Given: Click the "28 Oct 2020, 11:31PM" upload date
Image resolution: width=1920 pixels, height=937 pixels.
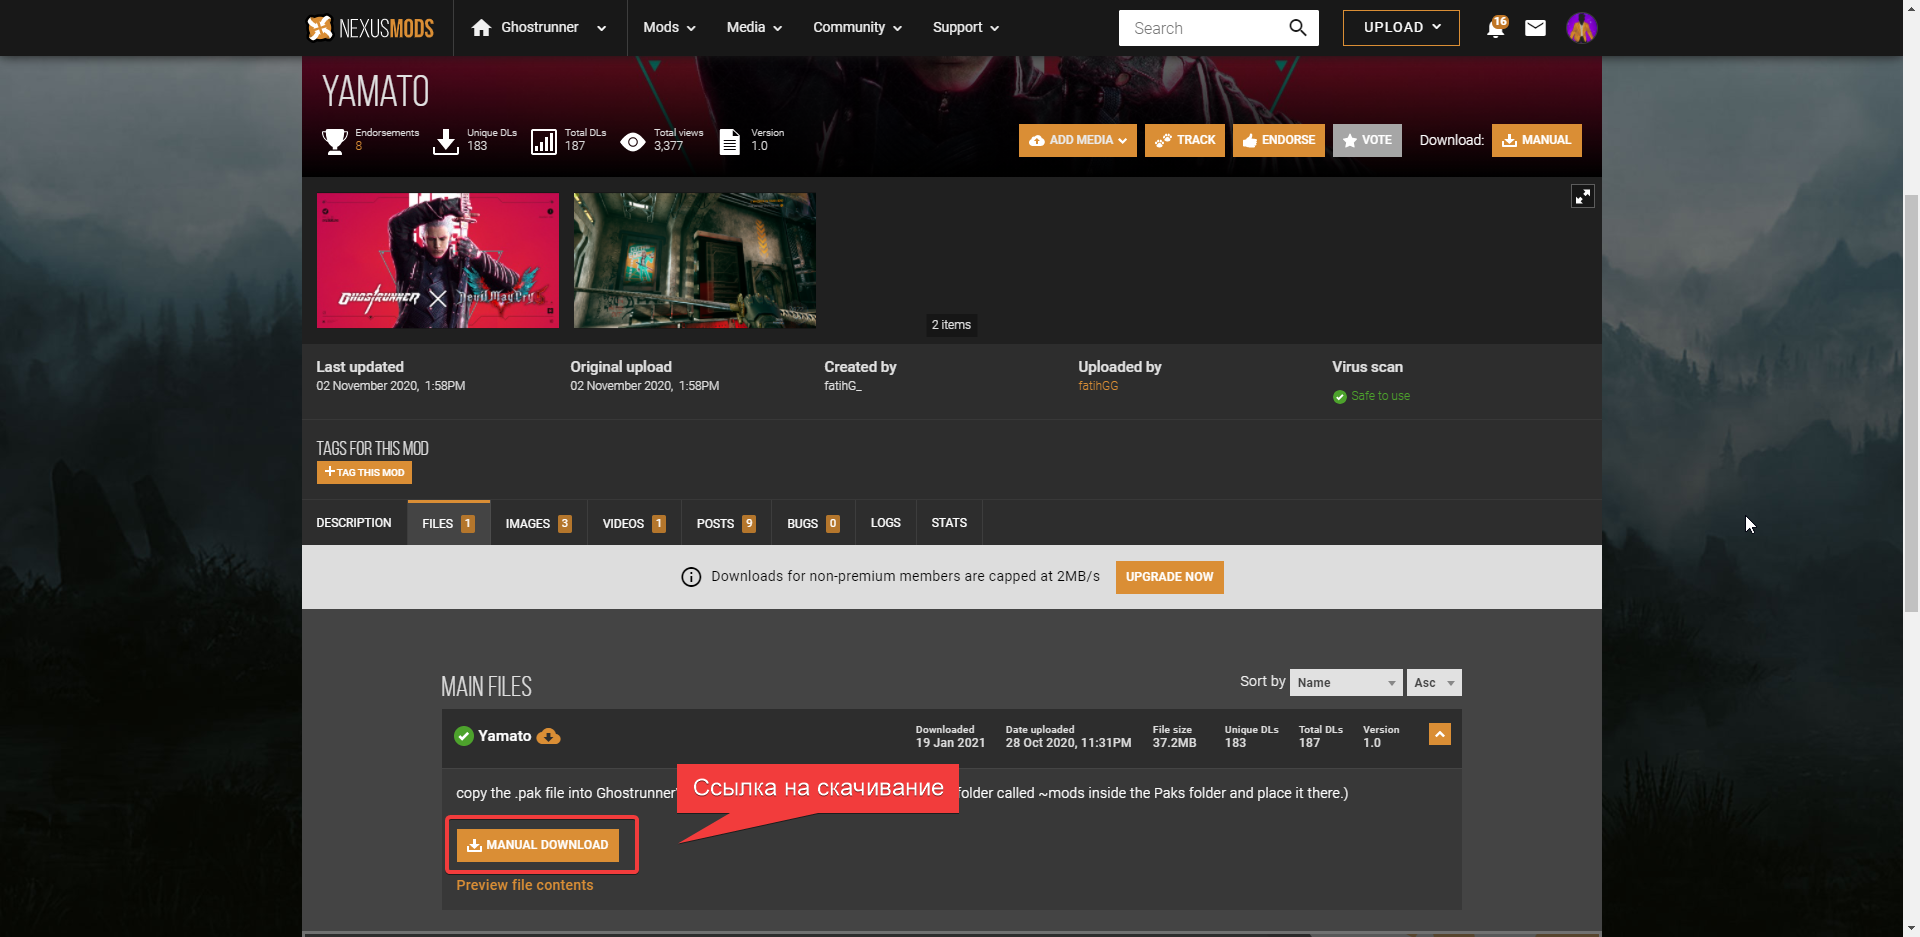Looking at the screenshot, I should pos(1068,743).
